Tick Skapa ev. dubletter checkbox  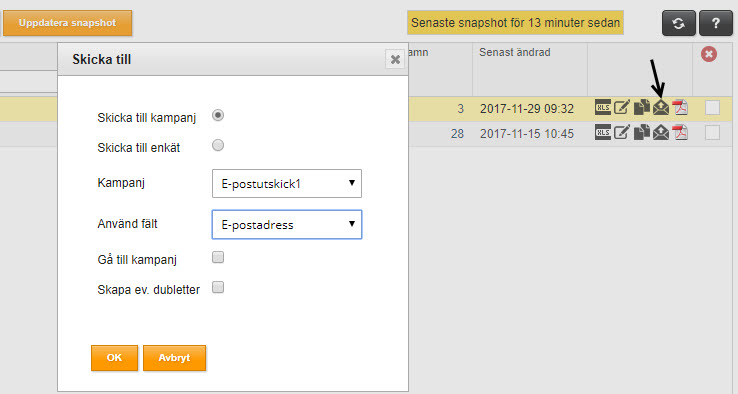coord(218,288)
